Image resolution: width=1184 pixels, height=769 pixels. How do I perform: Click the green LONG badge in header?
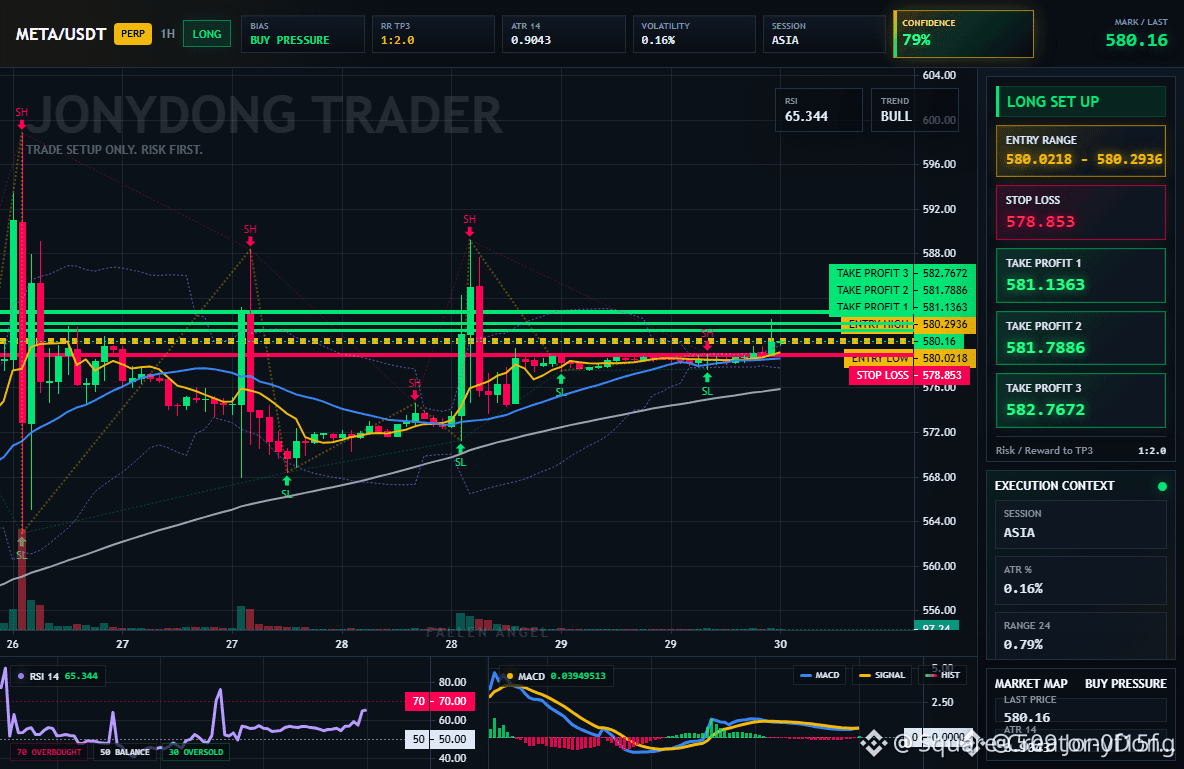tap(207, 34)
